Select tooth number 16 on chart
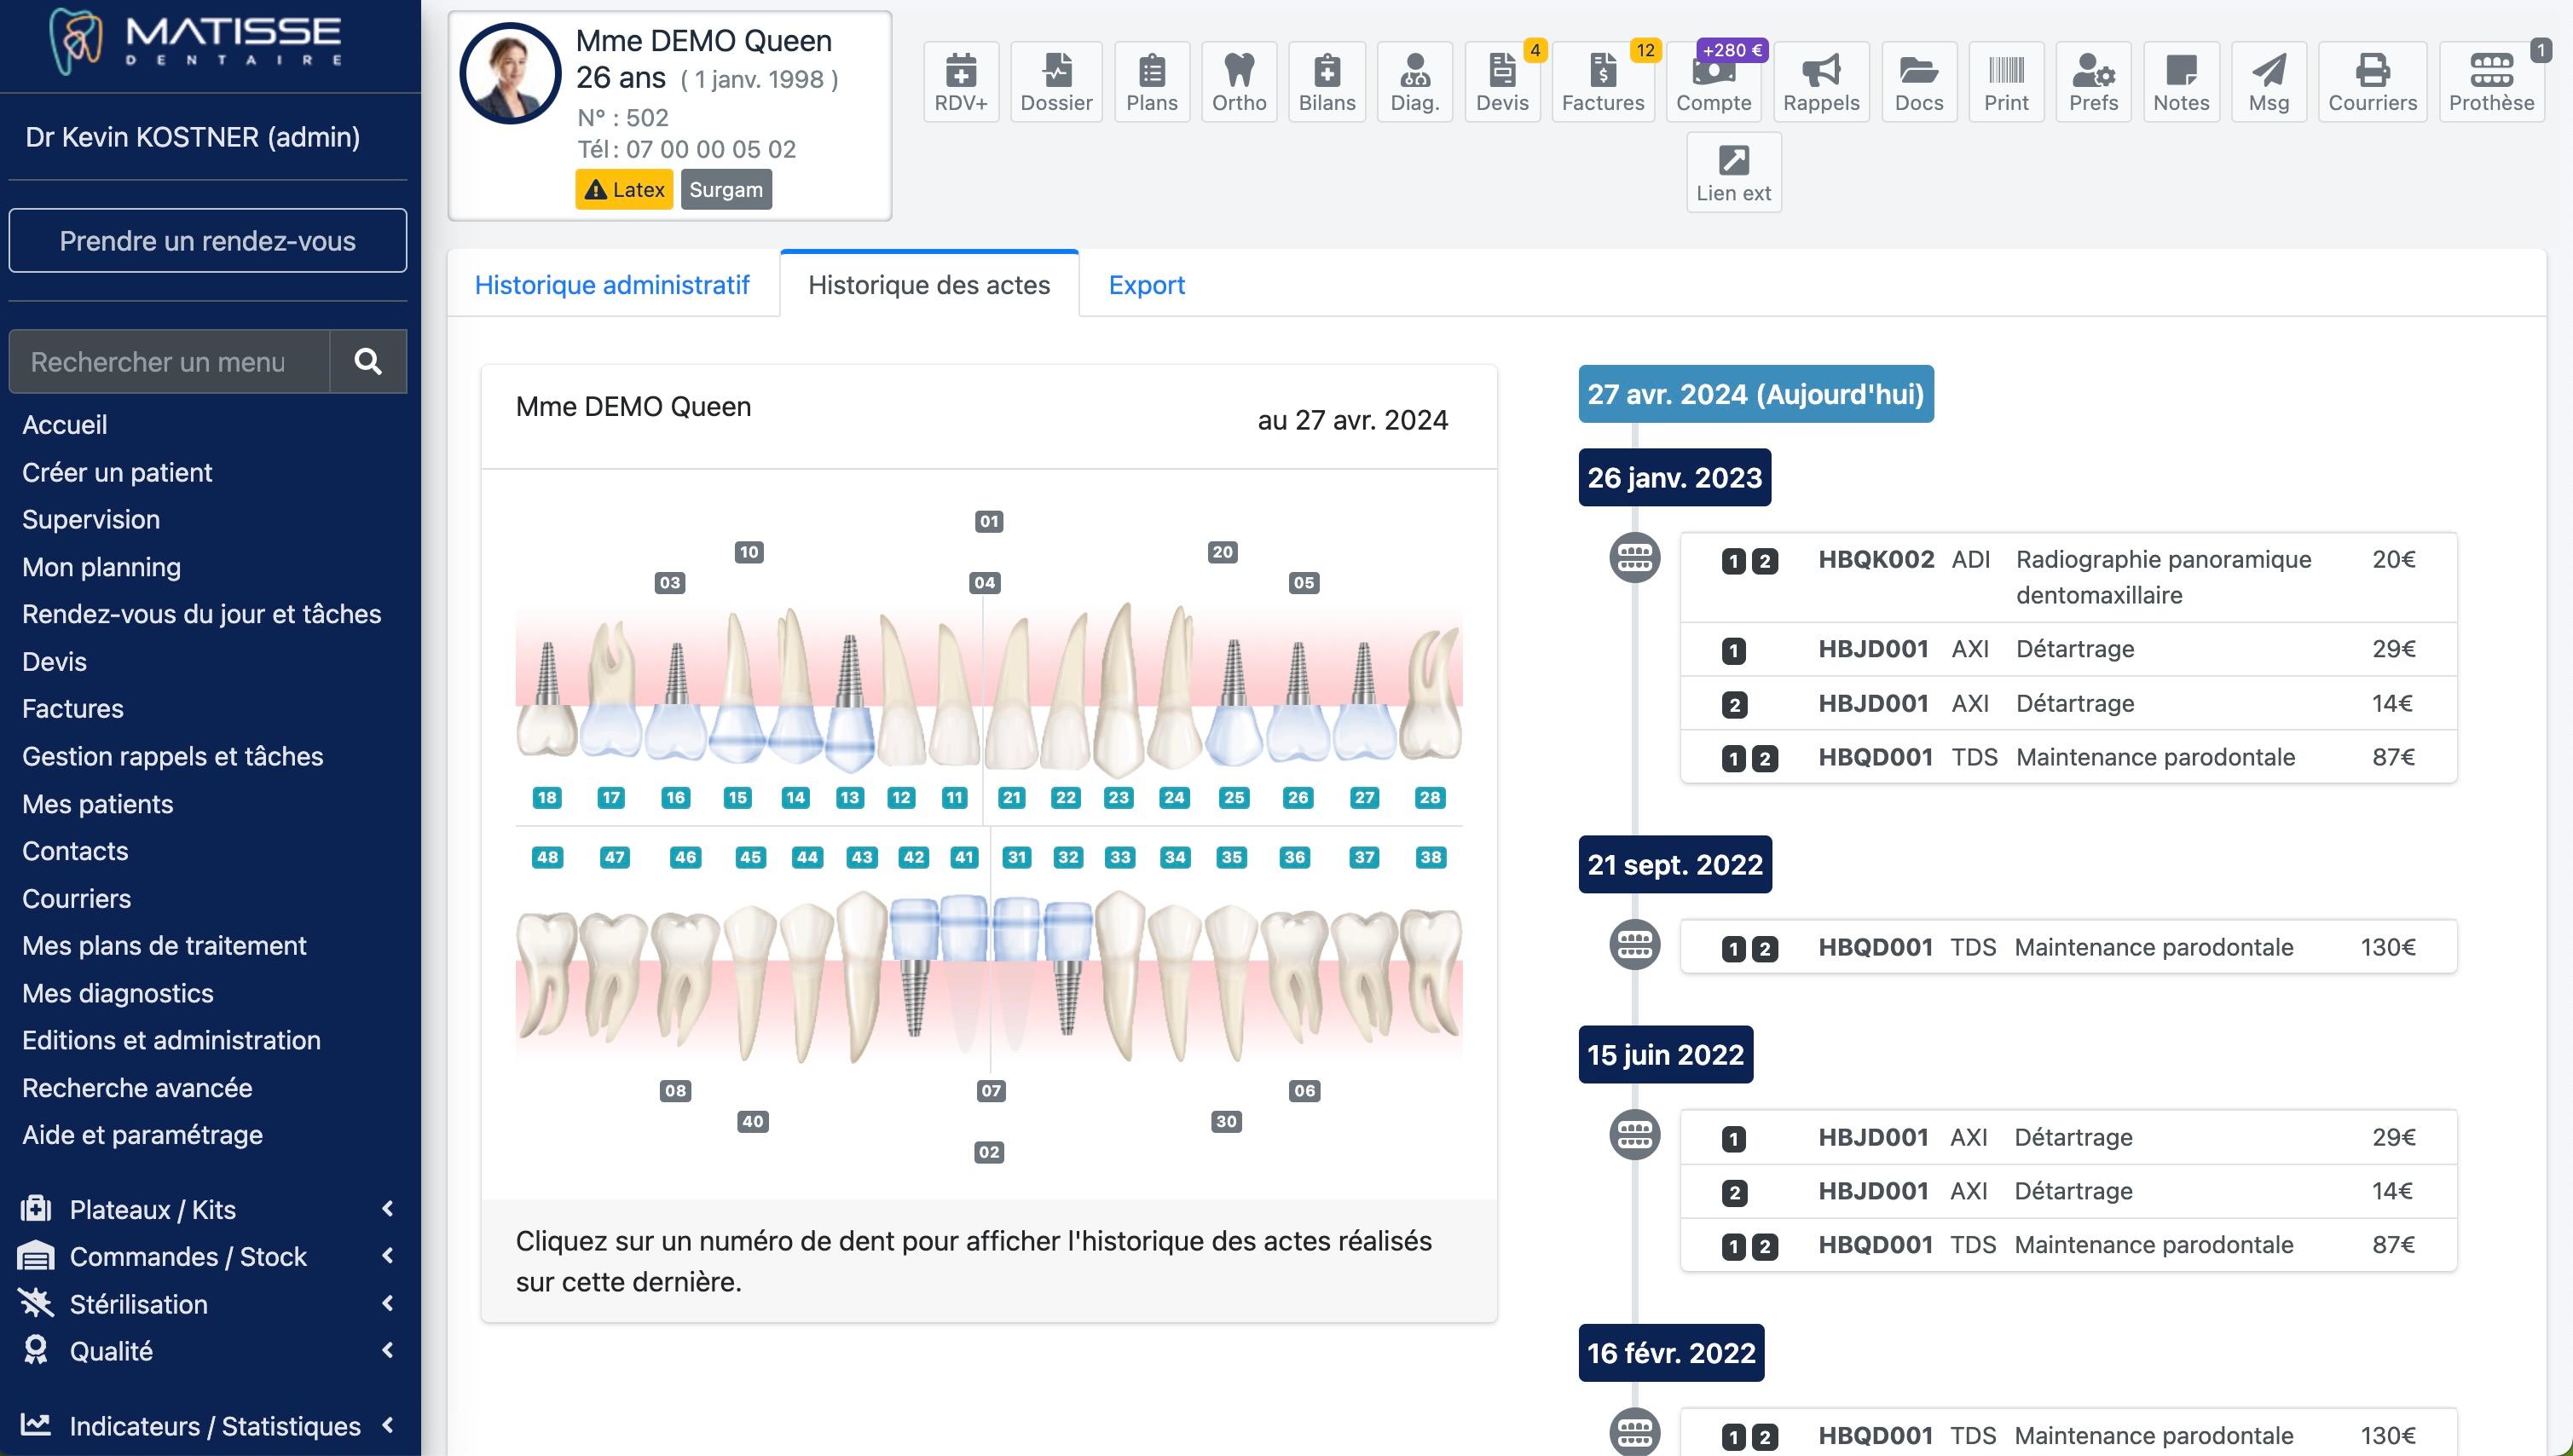The width and height of the screenshot is (2573, 1456). pos(675,797)
